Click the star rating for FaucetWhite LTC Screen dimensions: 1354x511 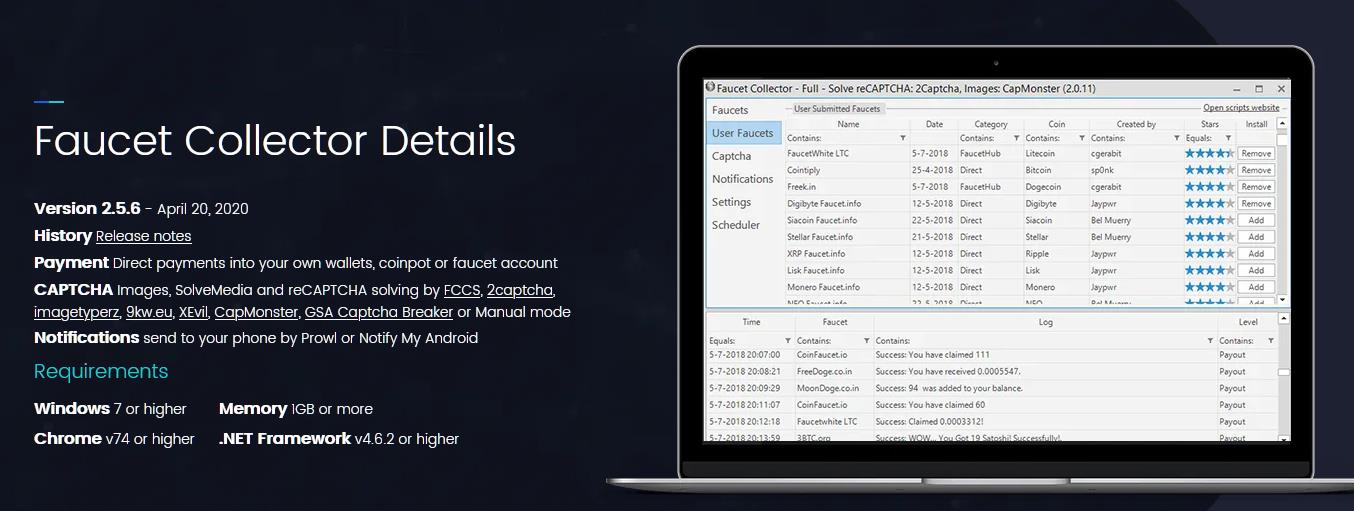click(x=1209, y=154)
